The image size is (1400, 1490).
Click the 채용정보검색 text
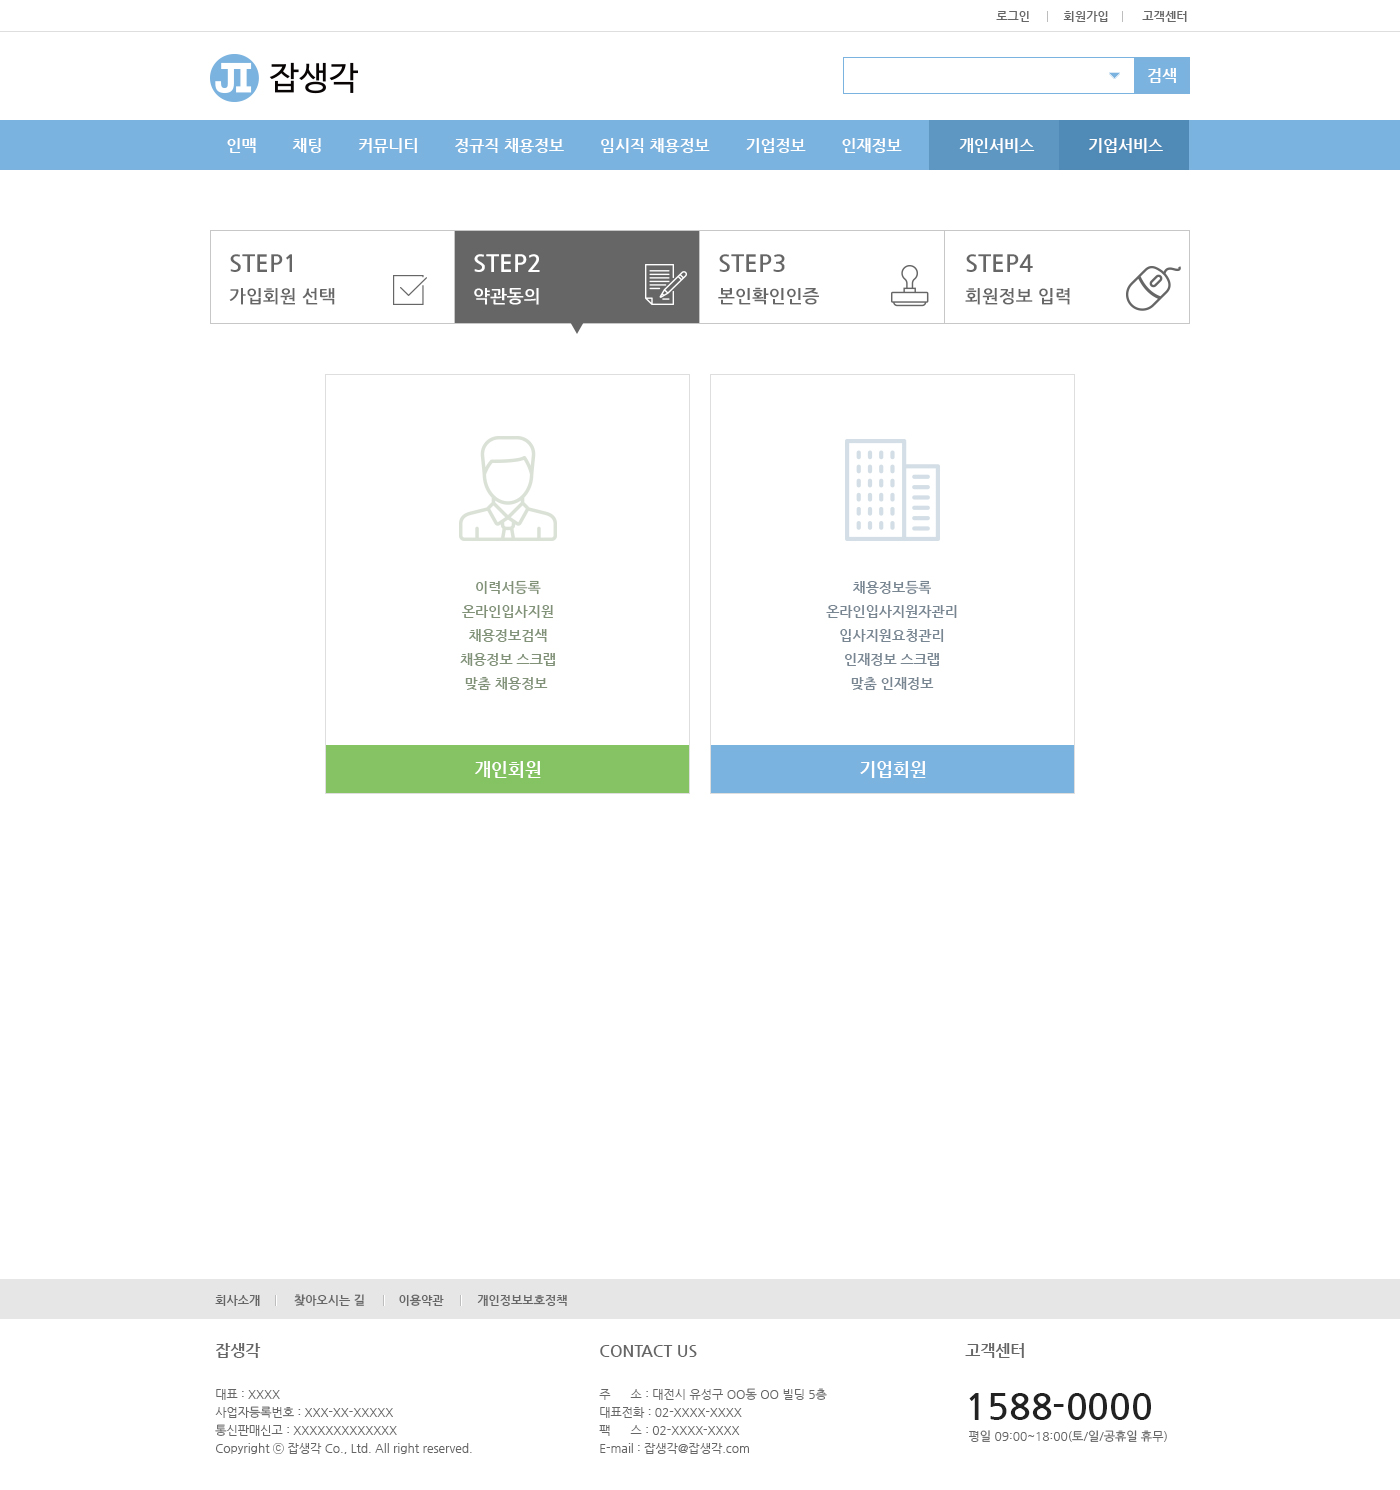[x=508, y=635]
